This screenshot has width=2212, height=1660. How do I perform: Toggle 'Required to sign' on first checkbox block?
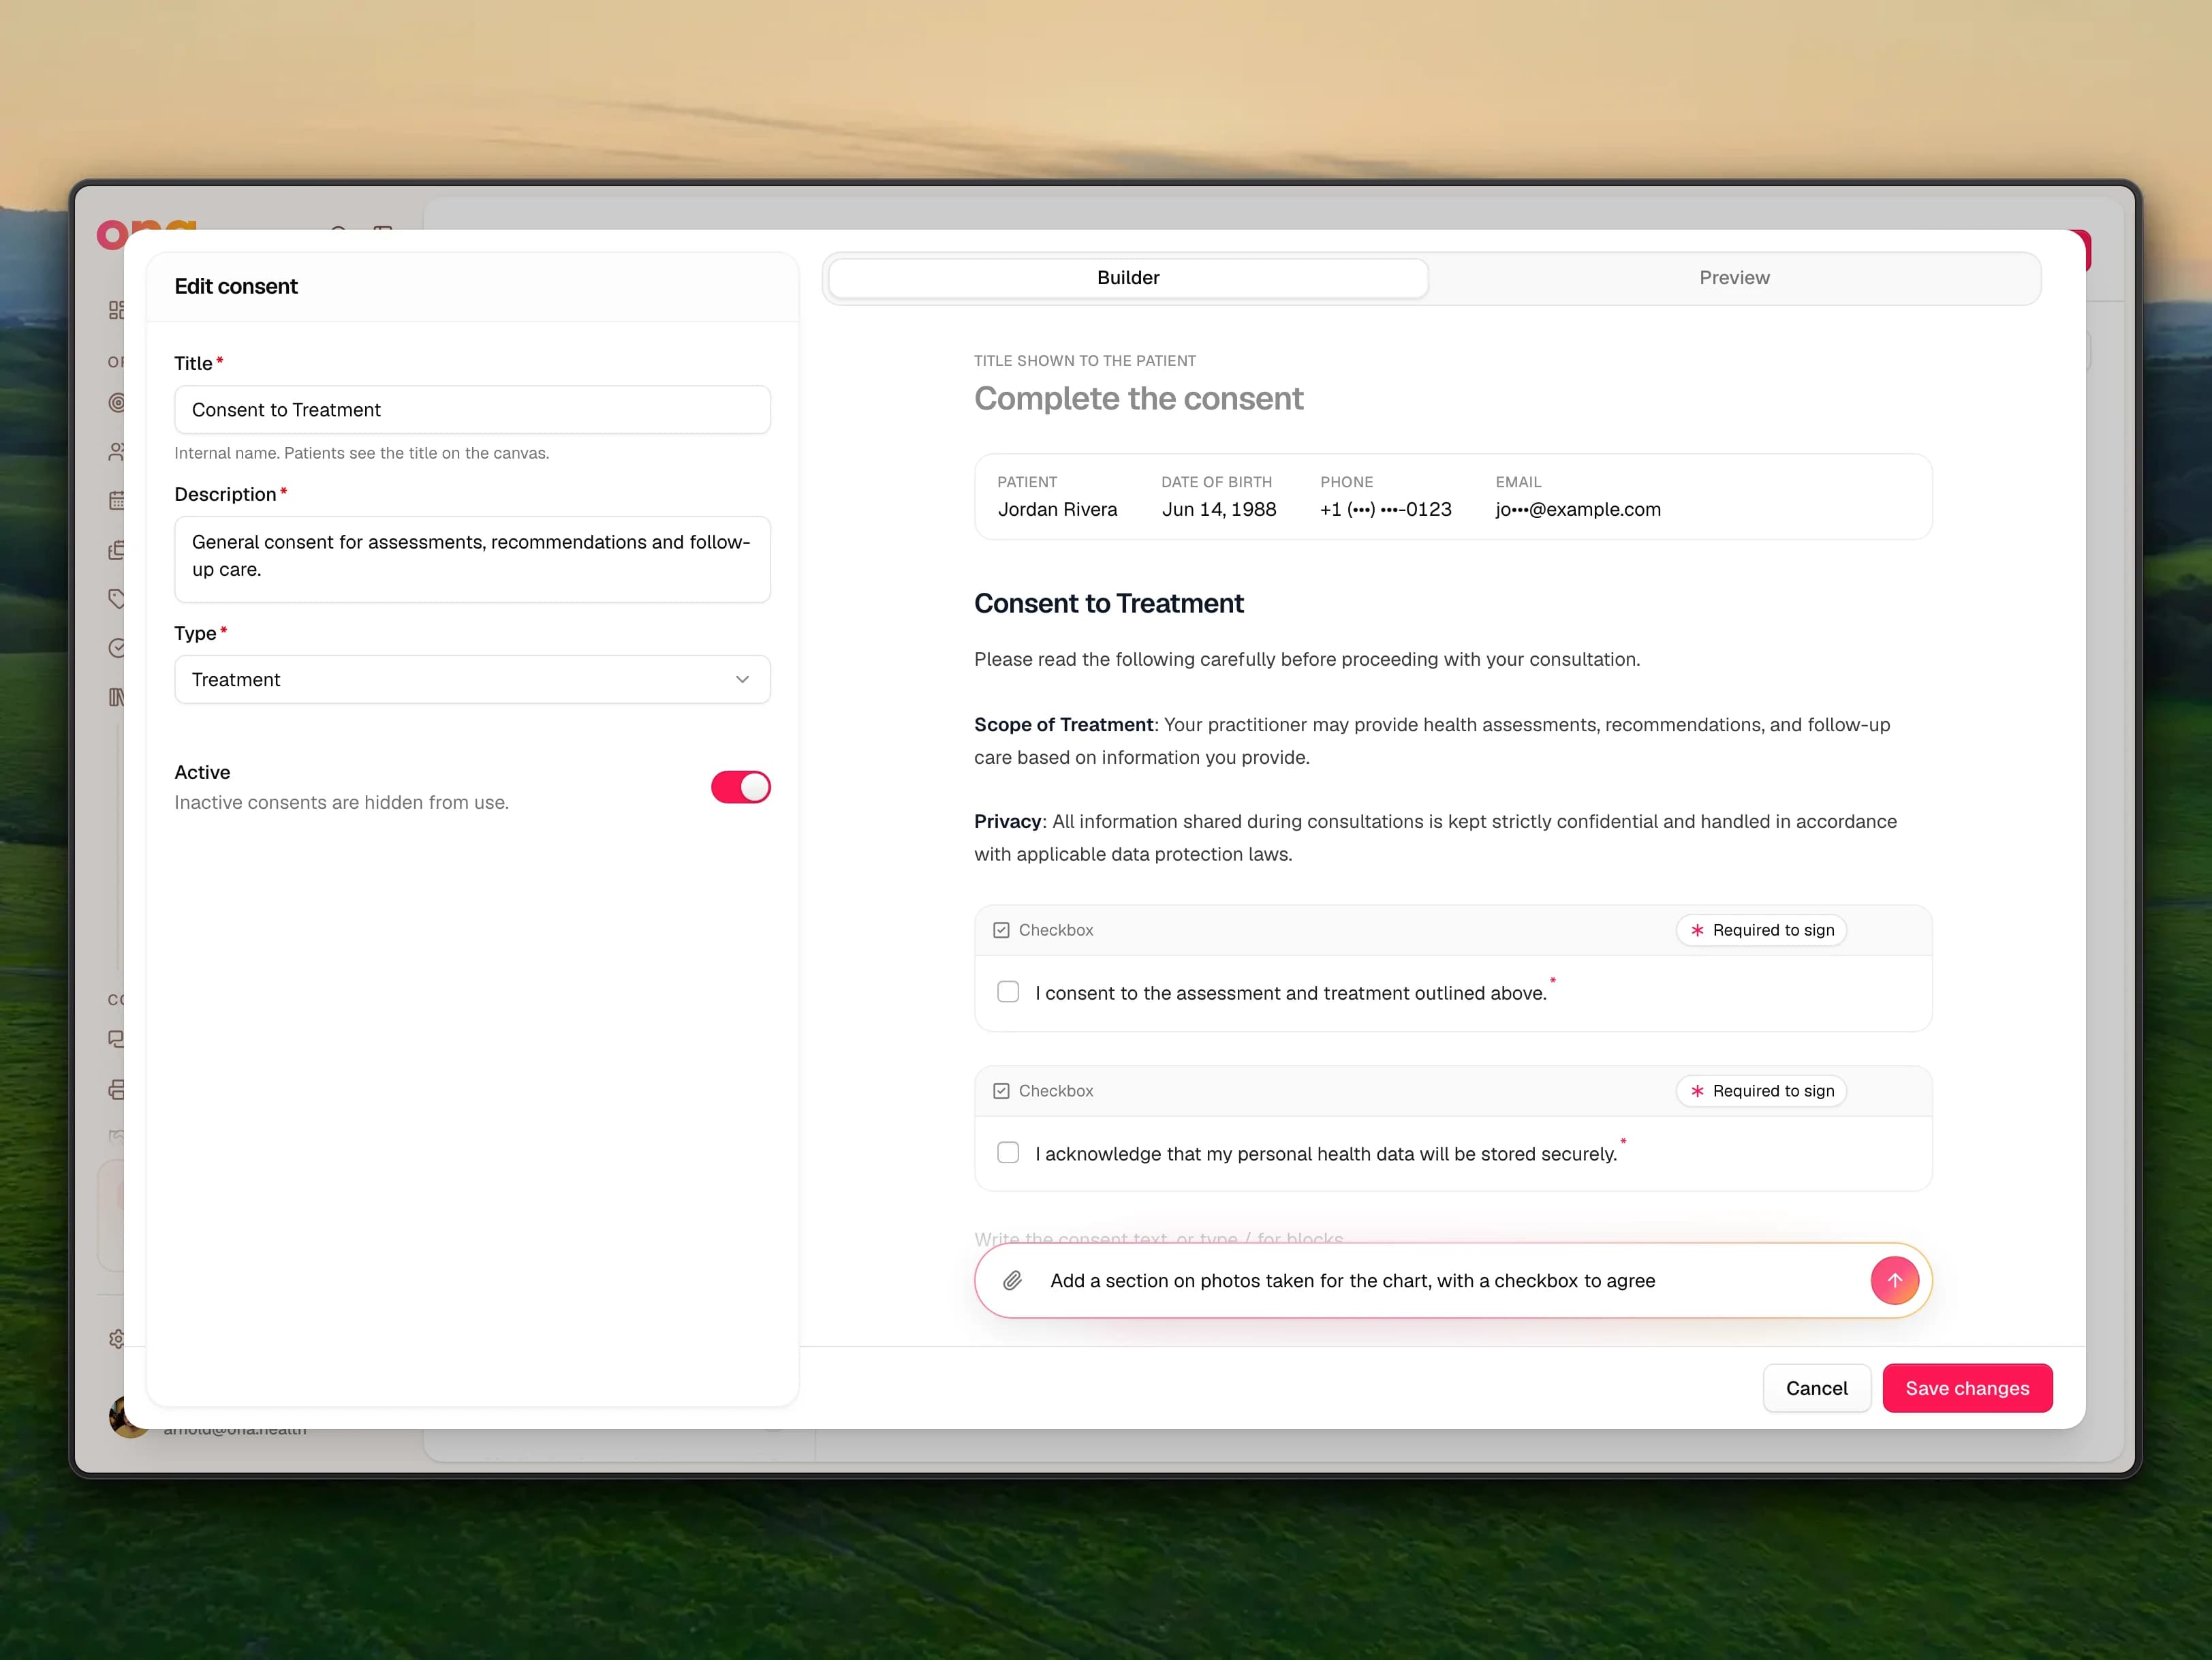(1761, 930)
